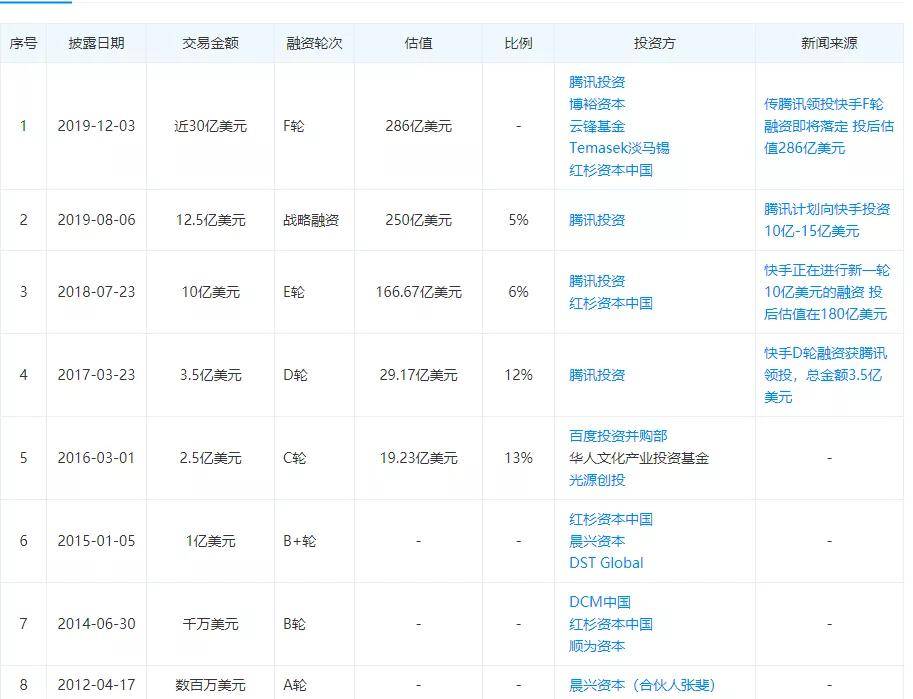Click the 新闻来源 column header

(x=829, y=43)
